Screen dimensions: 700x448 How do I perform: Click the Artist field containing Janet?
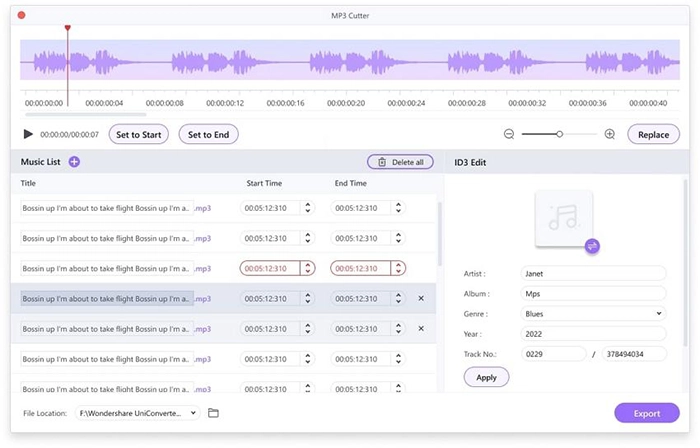[593, 274]
